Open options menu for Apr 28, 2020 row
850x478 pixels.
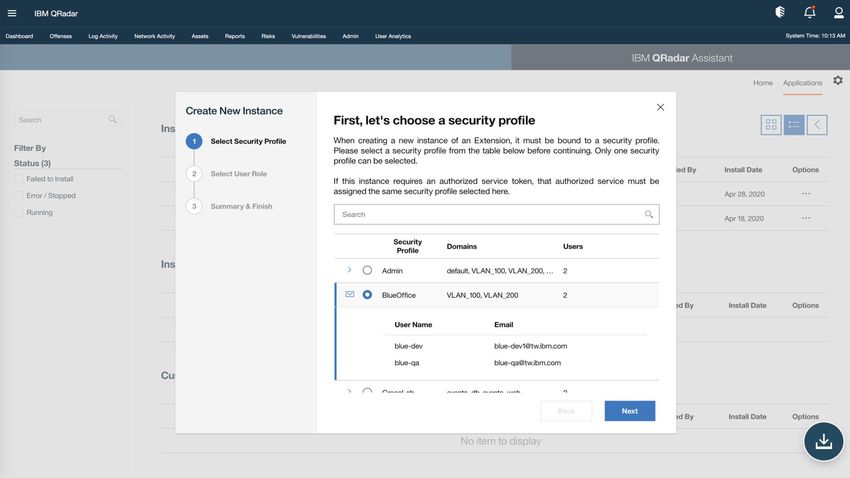806,193
